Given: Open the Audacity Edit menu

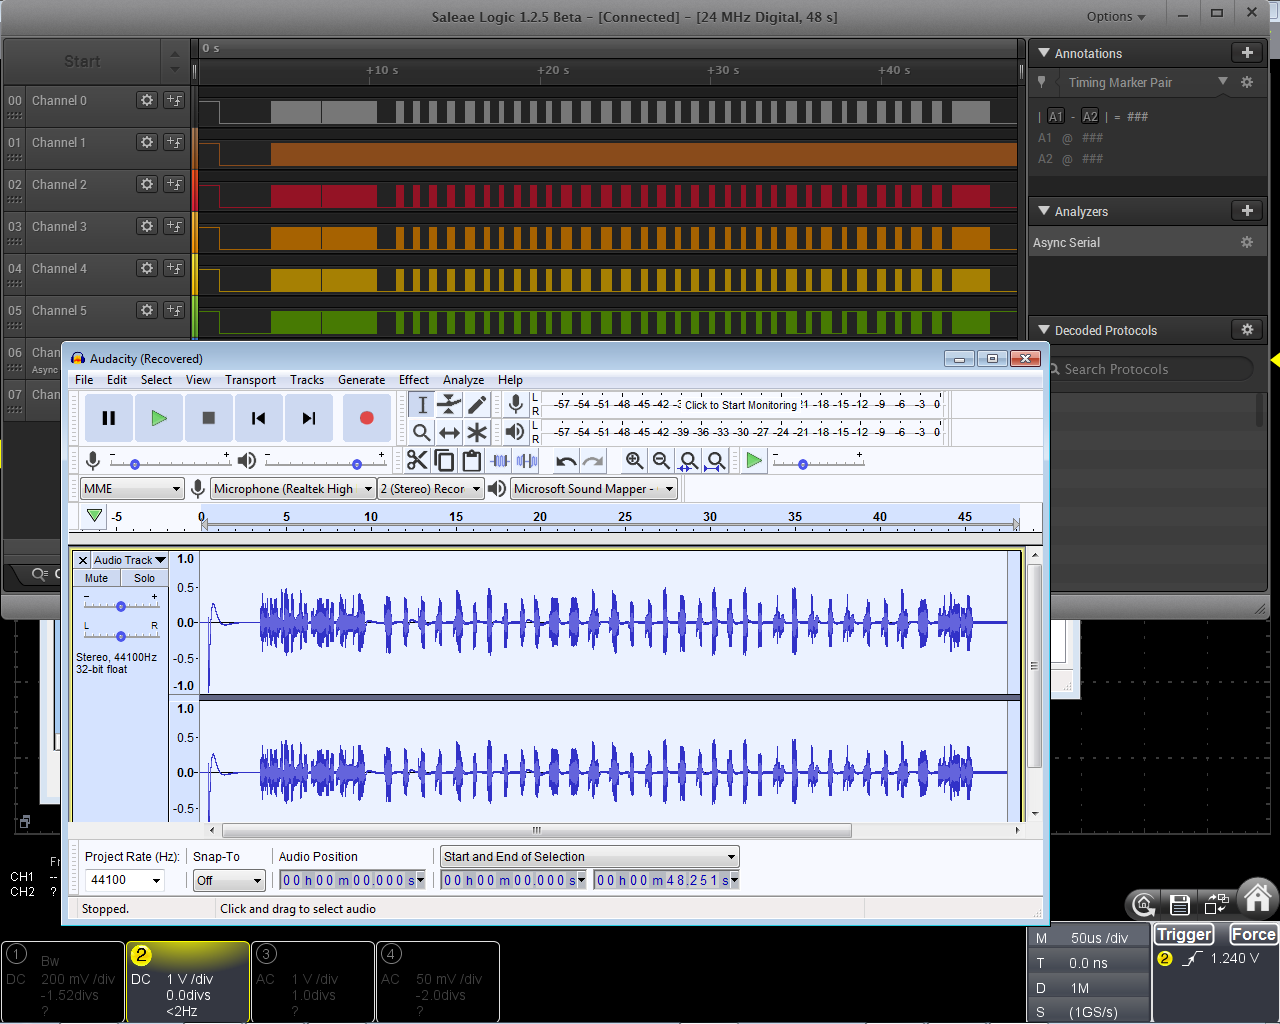Looking at the screenshot, I should (x=117, y=380).
